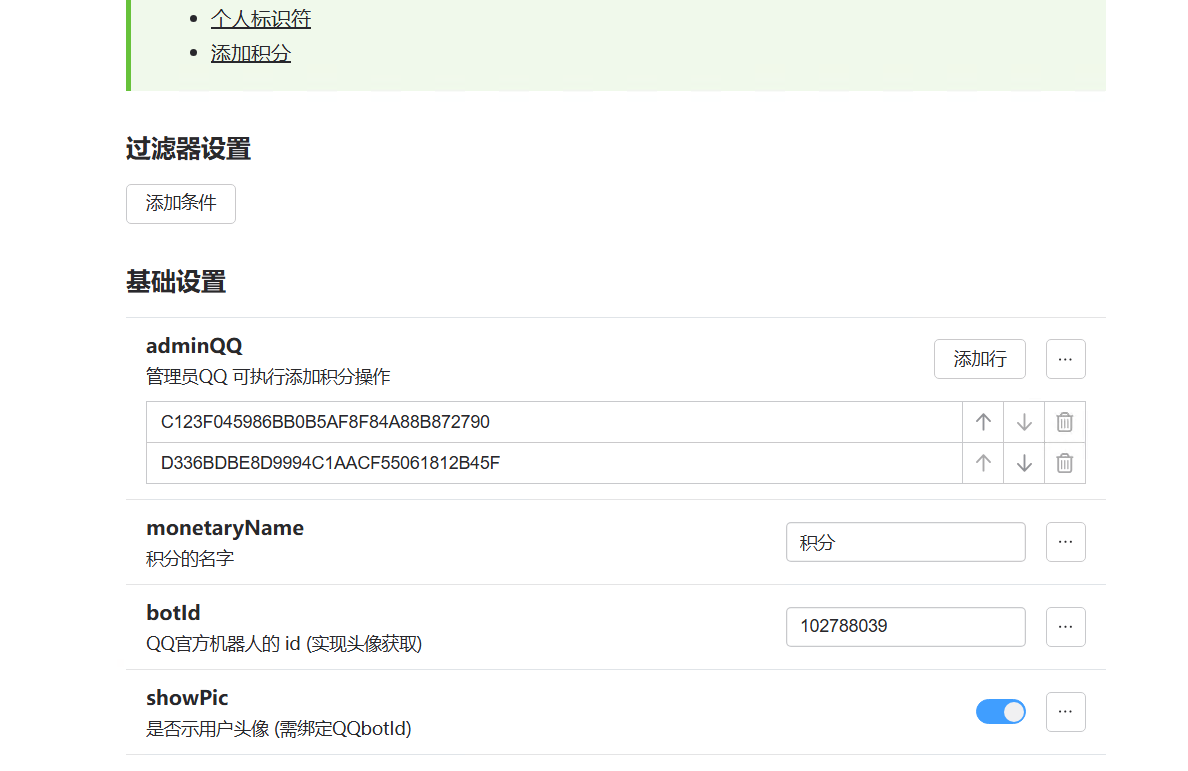Edit the adminQQ entry D336BDBE8D9994C1AACF55061812B45F
The width and height of the screenshot is (1188, 771).
click(554, 463)
